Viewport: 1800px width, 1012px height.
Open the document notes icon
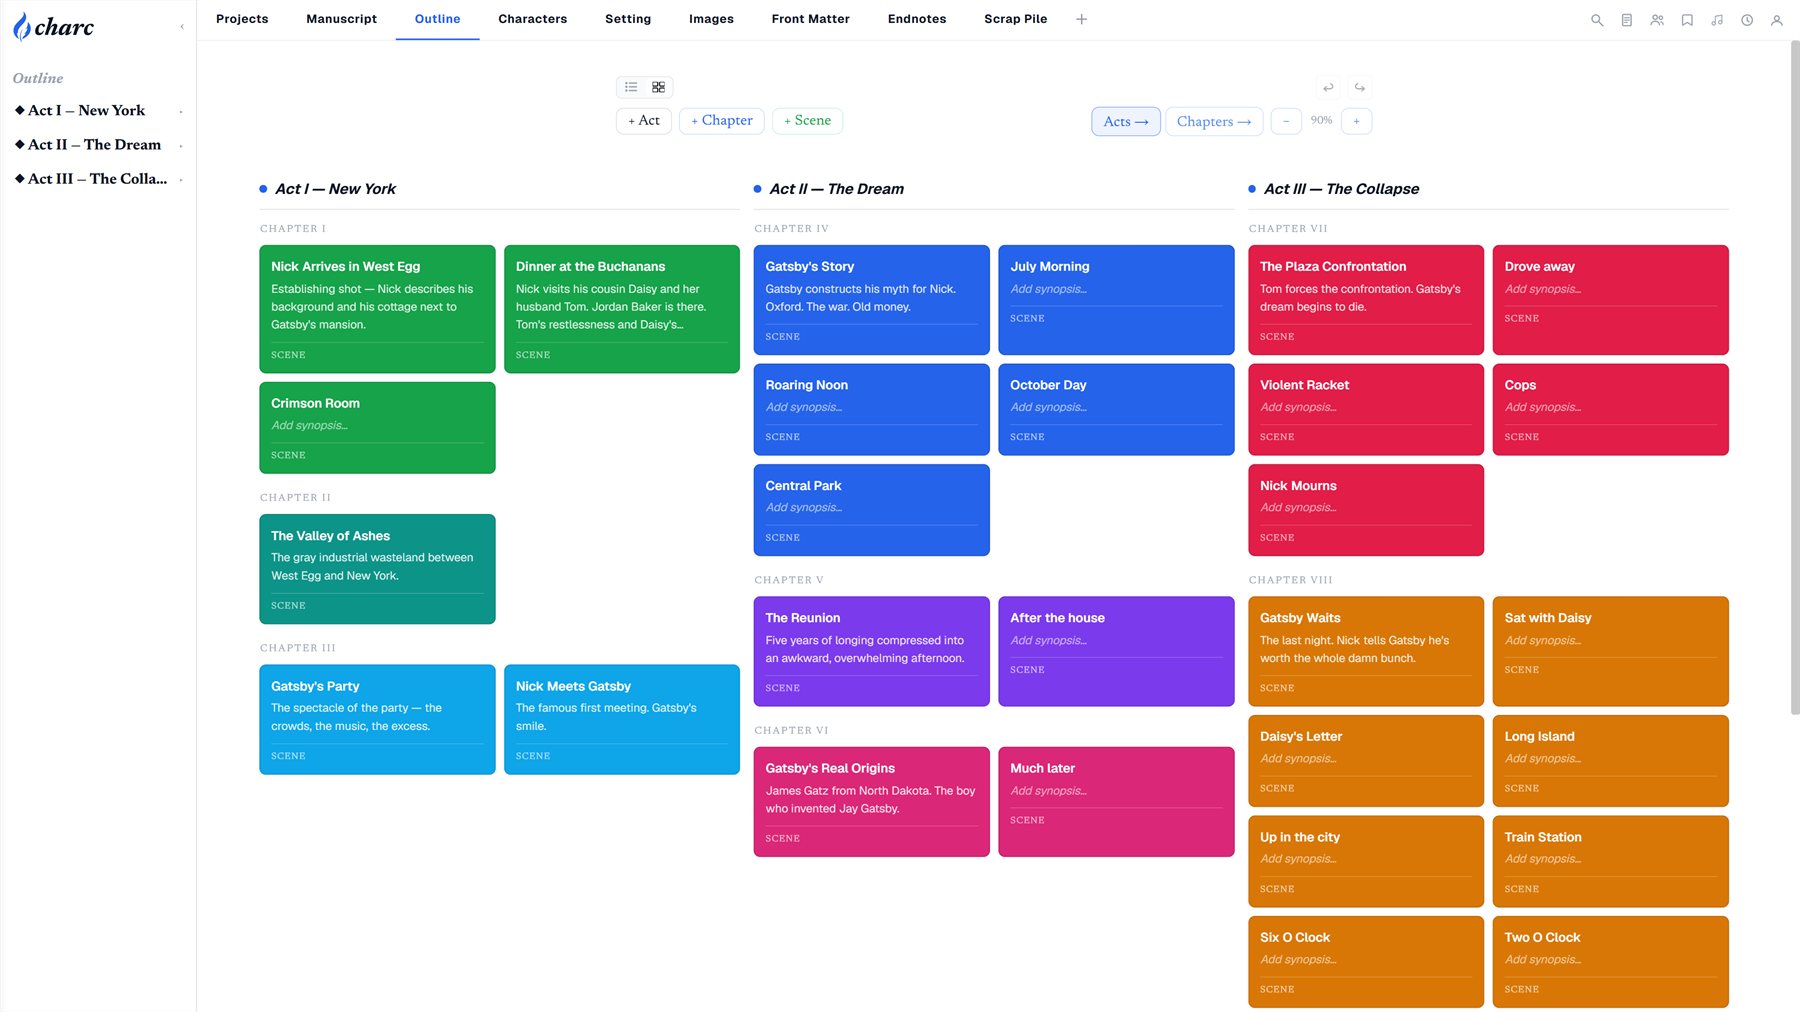1627,20
